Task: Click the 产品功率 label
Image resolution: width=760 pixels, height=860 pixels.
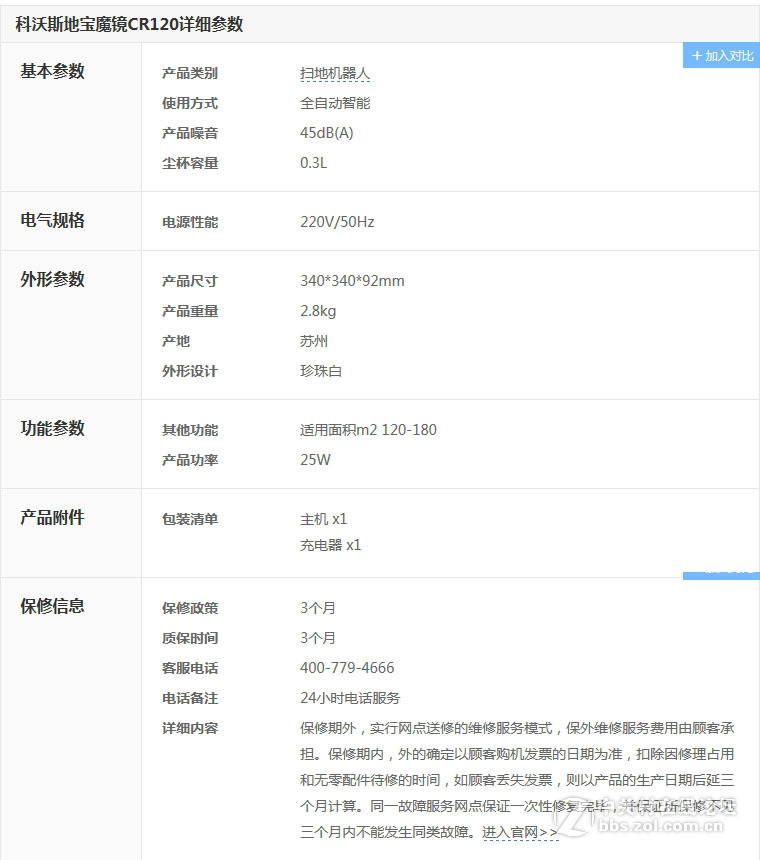Action: pos(190,460)
